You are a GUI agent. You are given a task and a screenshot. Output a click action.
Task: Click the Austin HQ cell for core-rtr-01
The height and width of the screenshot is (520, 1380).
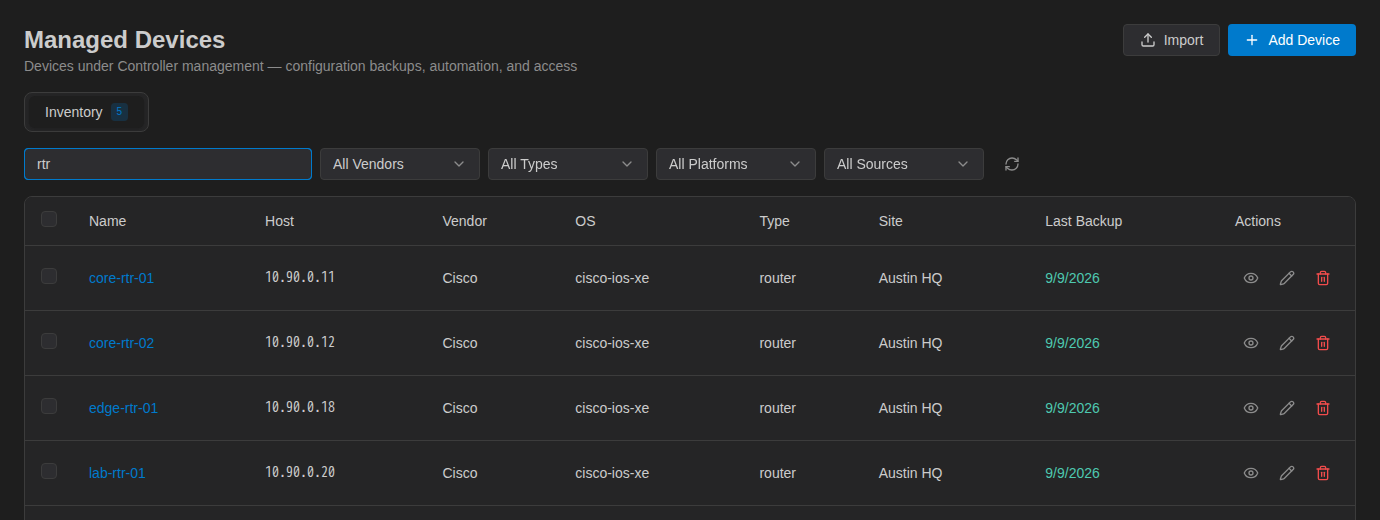coord(910,278)
